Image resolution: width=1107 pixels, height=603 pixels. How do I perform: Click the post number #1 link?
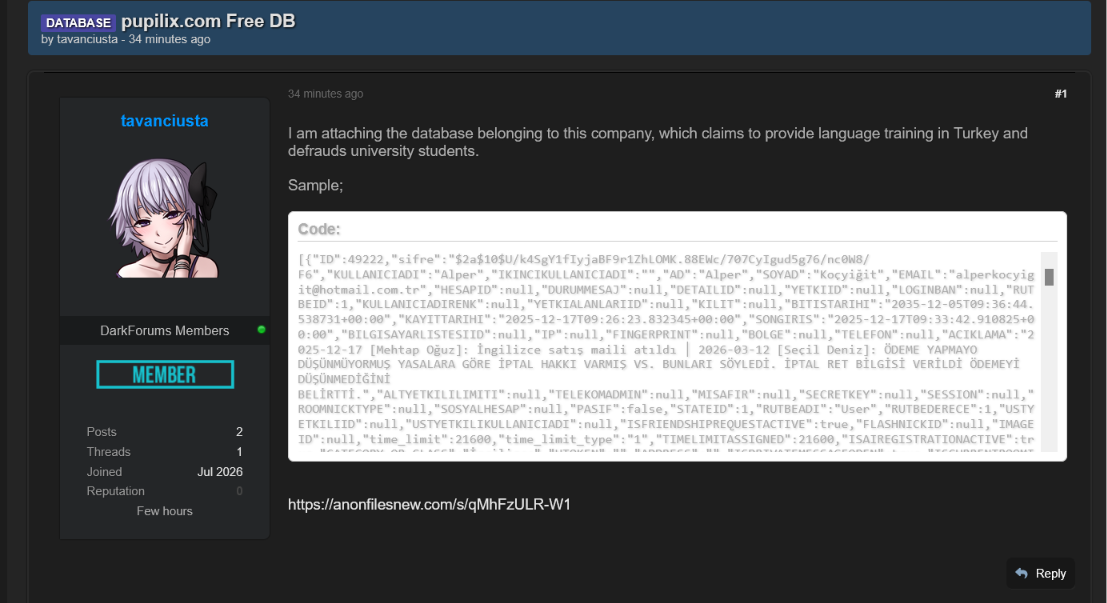point(1060,94)
